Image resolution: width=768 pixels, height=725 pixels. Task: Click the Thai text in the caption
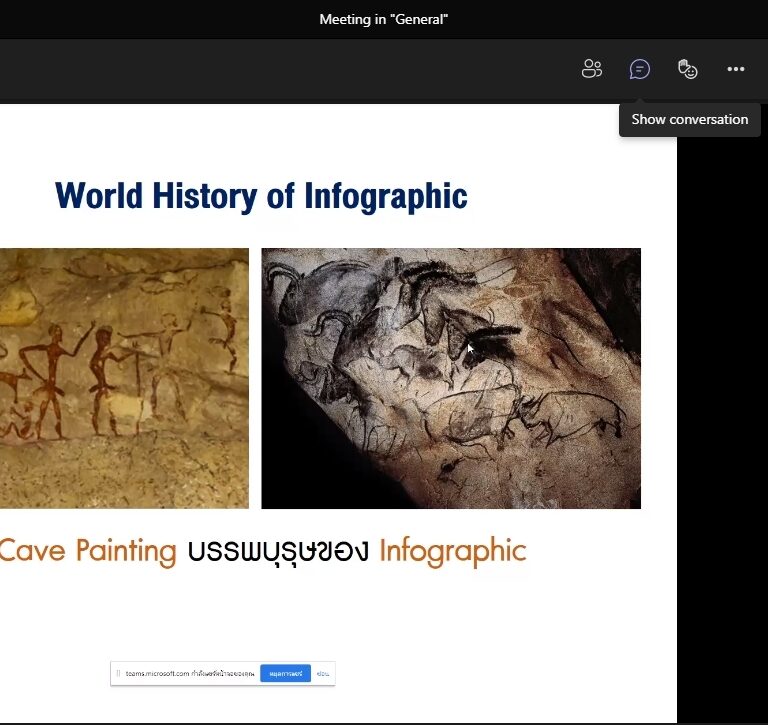(278, 552)
